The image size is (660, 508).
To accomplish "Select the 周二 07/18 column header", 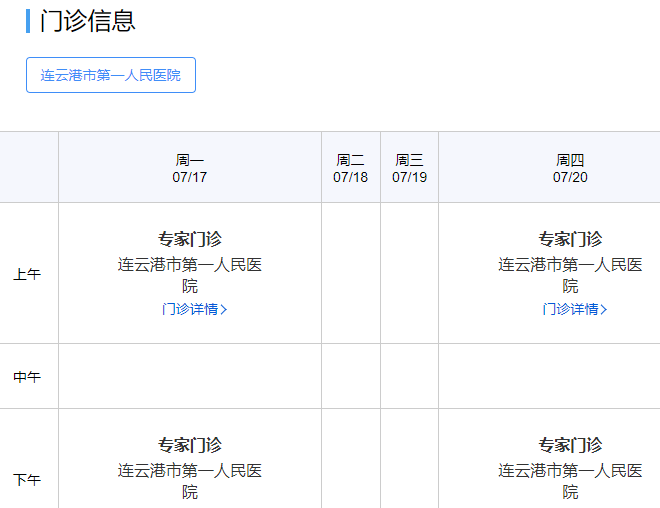I will (x=351, y=168).
